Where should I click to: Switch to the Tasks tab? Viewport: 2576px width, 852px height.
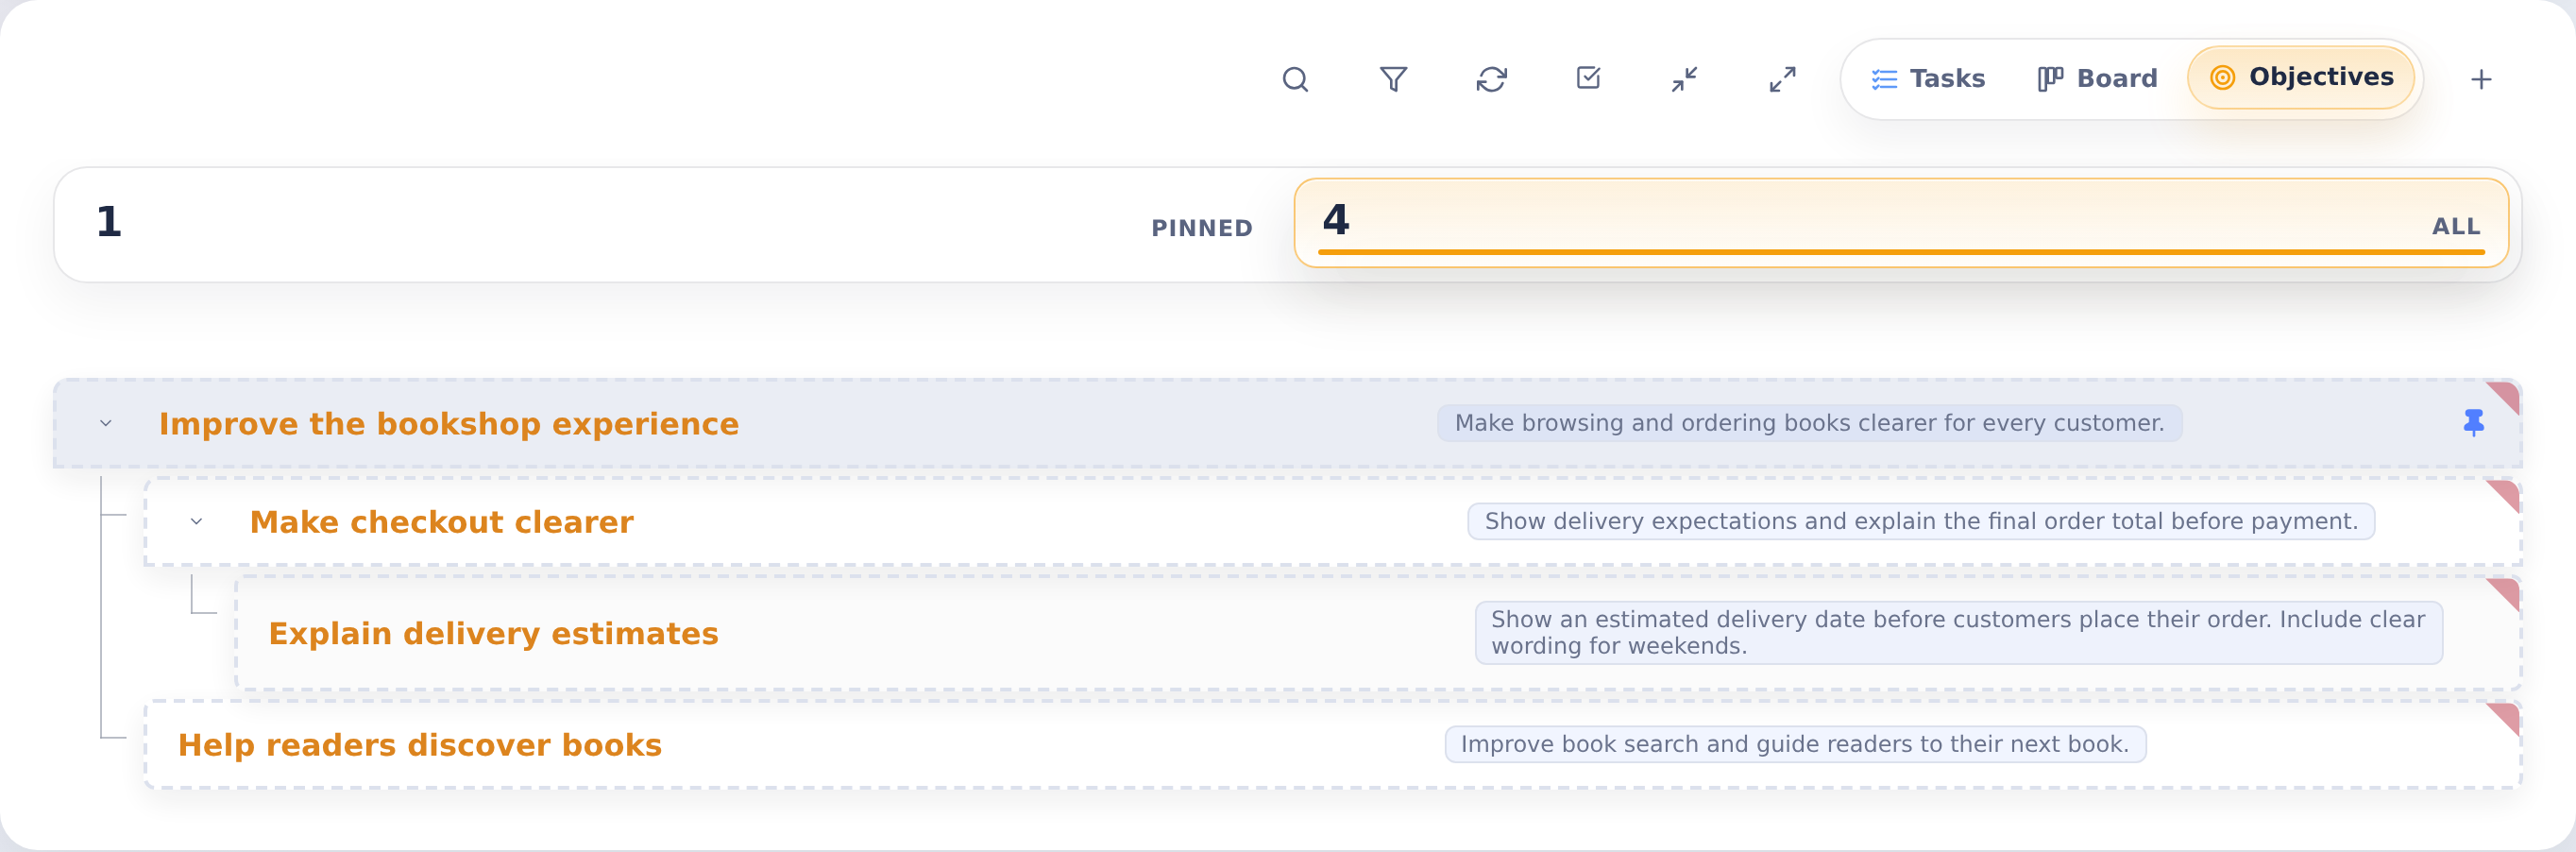[1927, 79]
